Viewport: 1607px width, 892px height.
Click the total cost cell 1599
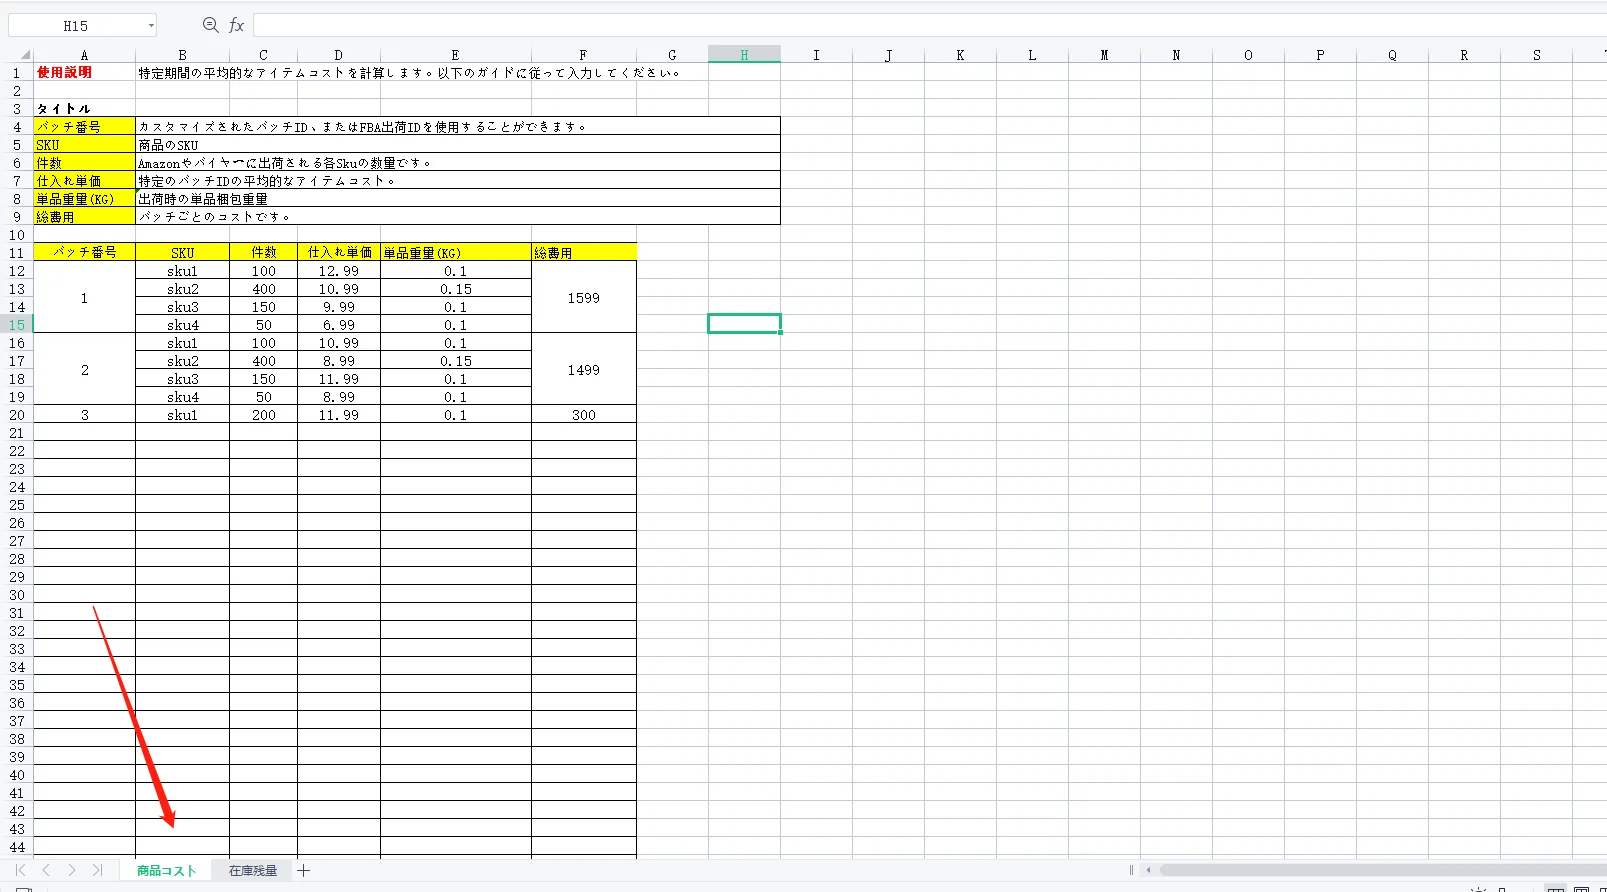584,298
